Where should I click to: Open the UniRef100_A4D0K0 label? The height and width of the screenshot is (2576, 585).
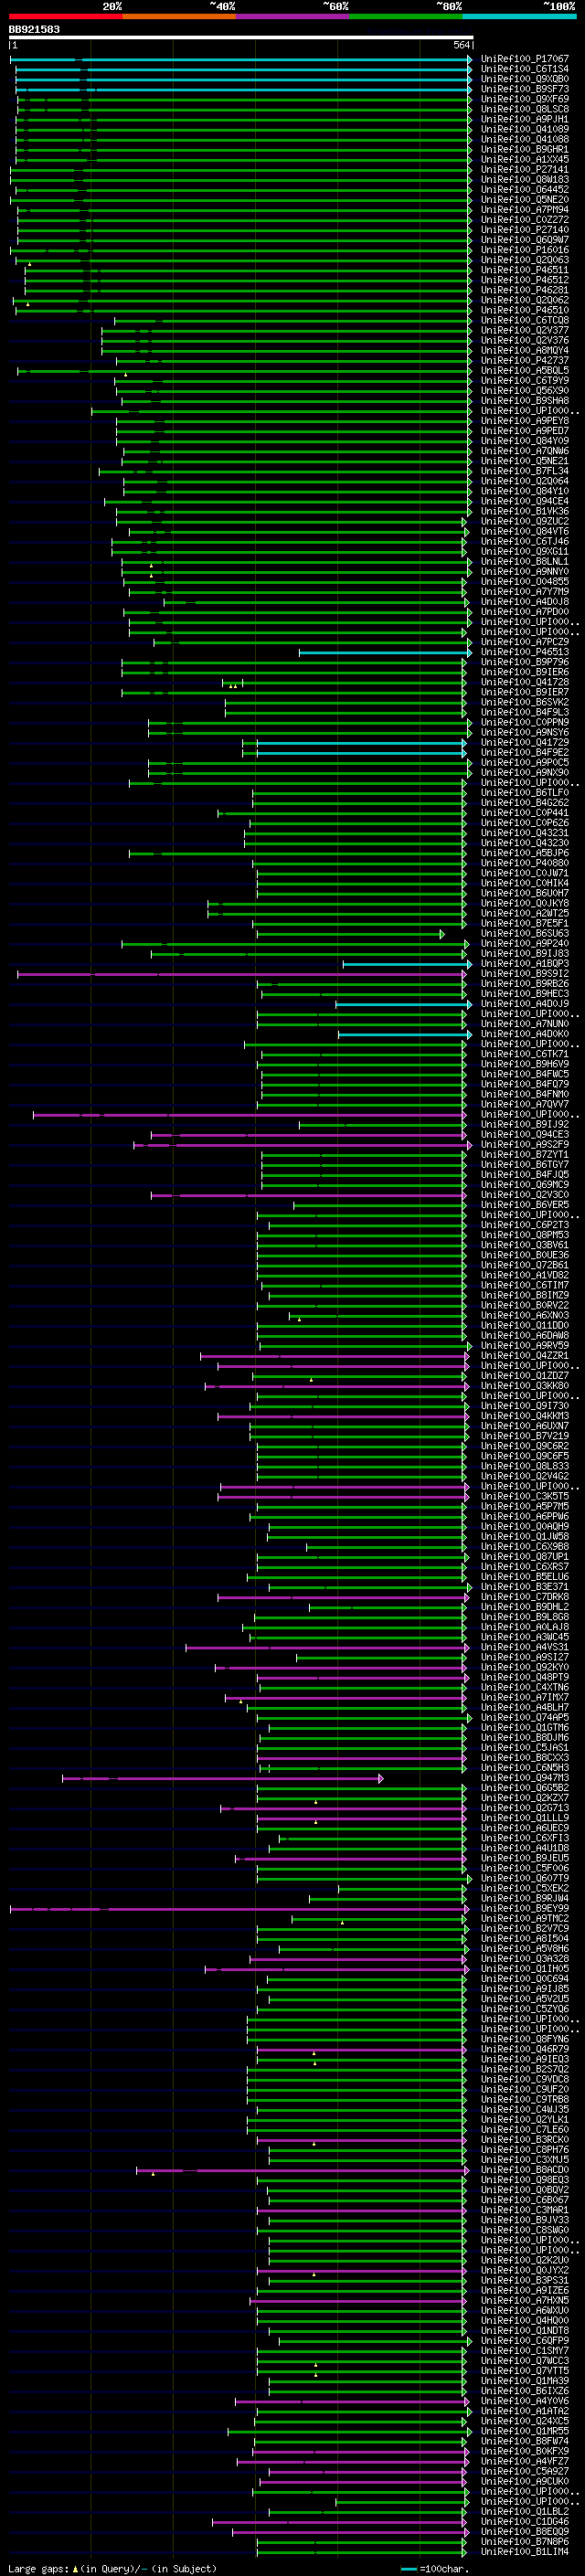click(525, 1034)
